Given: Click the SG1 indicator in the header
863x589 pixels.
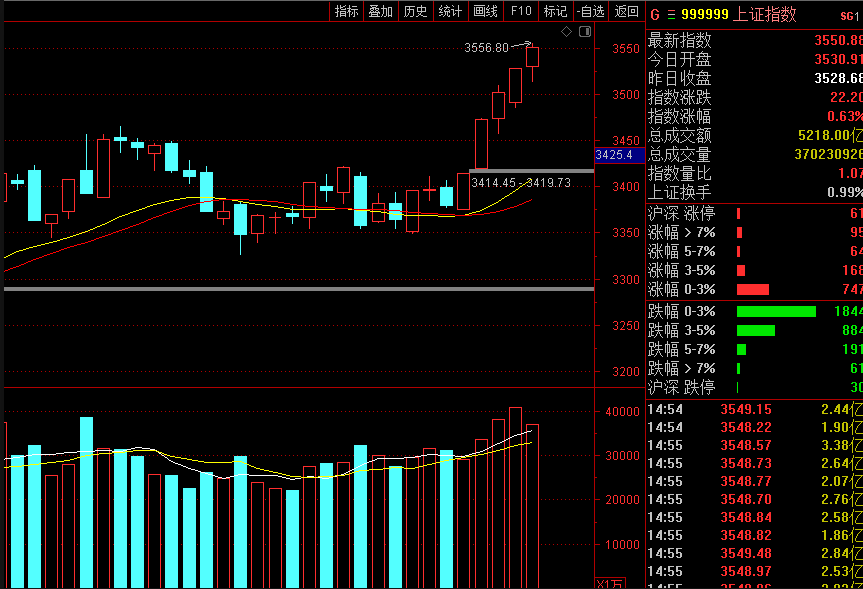Looking at the screenshot, I should point(850,17).
